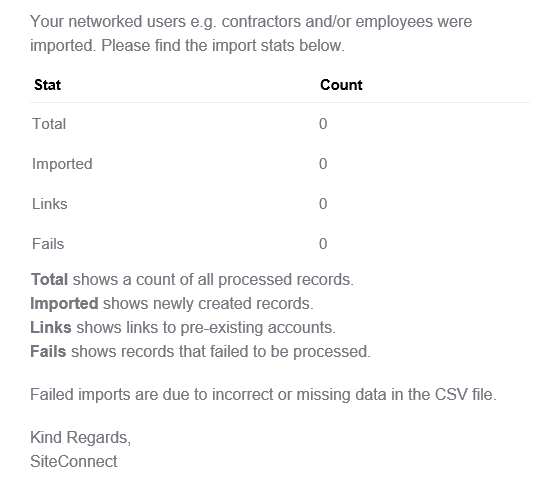Click the Stat column header
This screenshot has height=493, width=550.
point(47,85)
